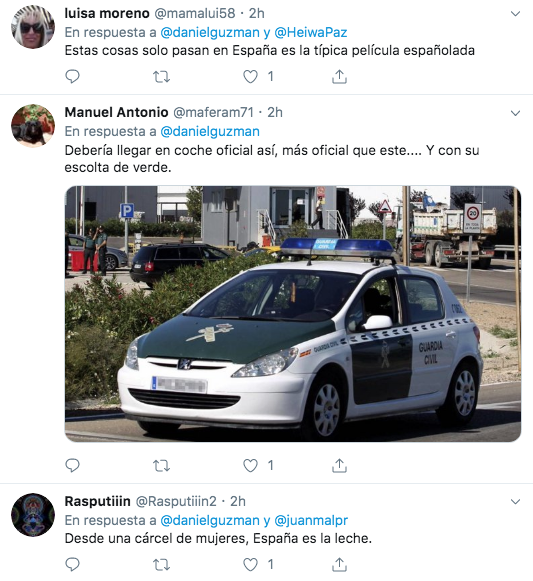This screenshot has height=581, width=533.
Task: Open the @juanmalpr mention link
Action: (x=311, y=521)
